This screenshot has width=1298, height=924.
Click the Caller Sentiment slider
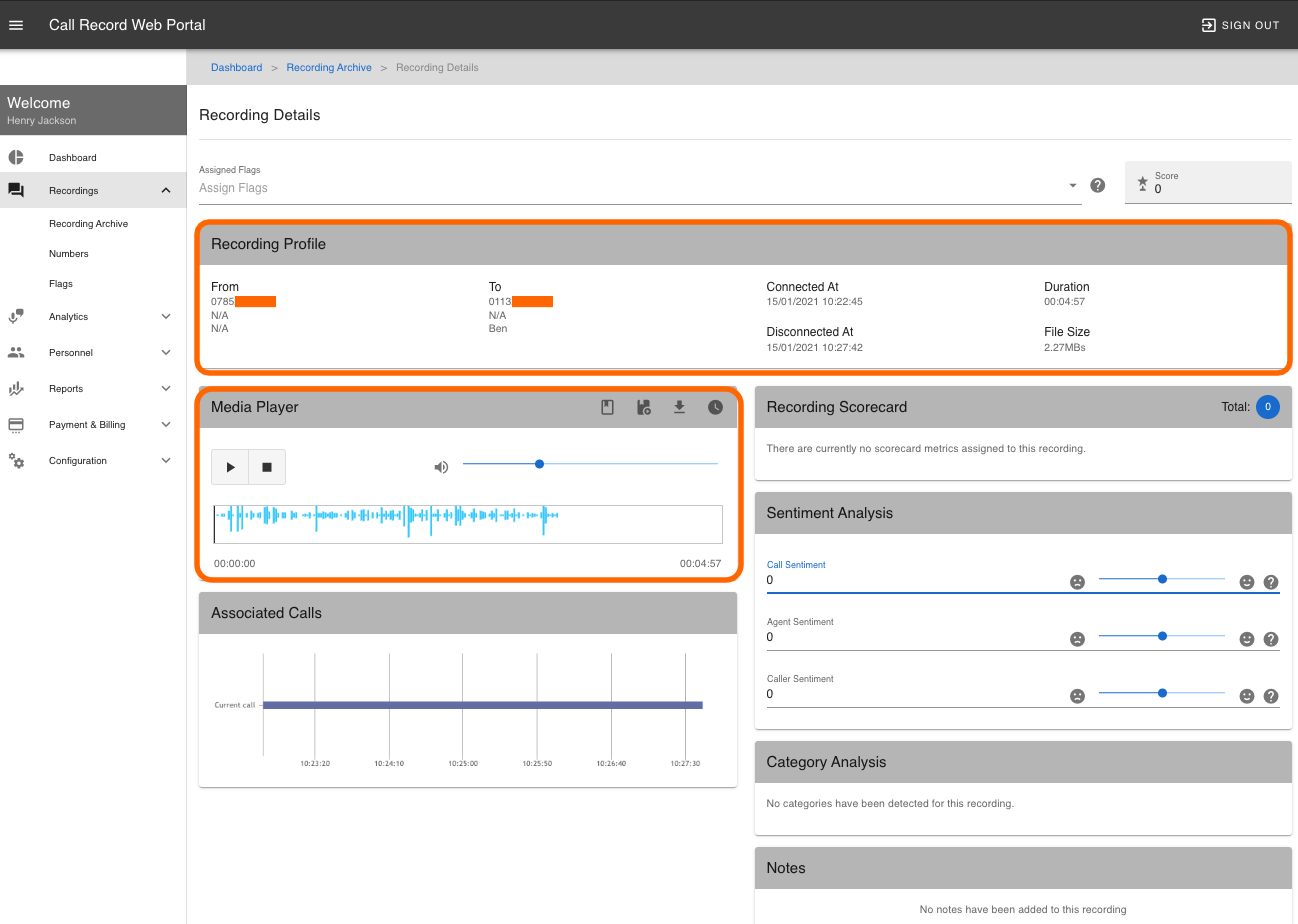point(1162,693)
